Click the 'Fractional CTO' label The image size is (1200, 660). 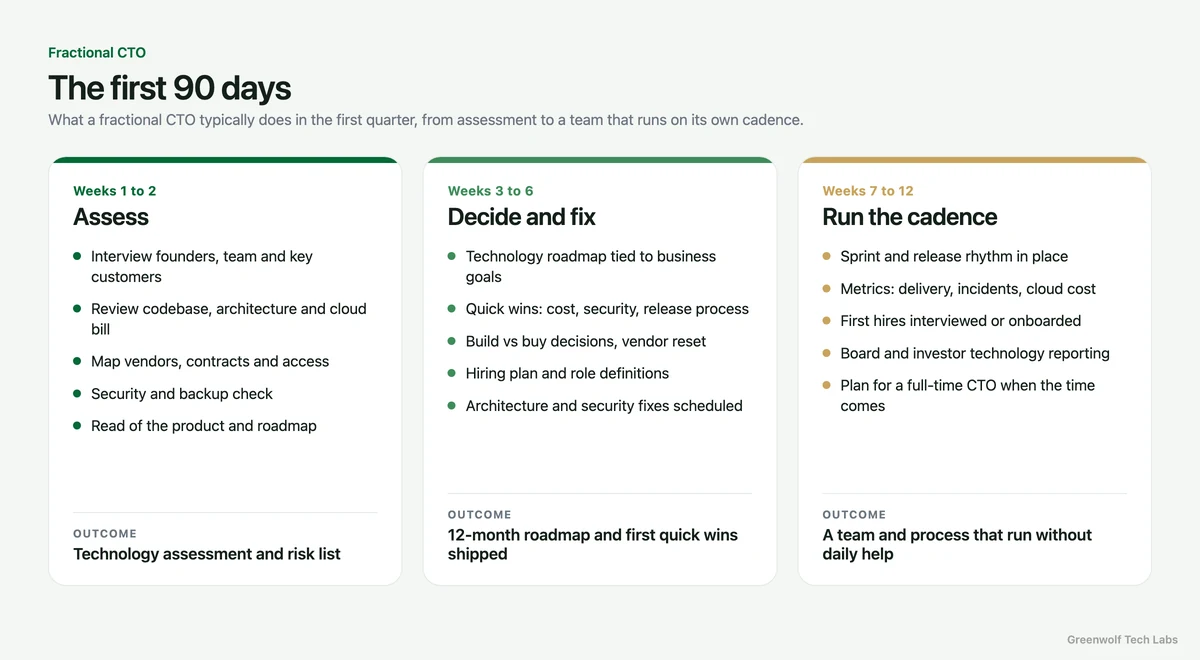pyautogui.click(x=97, y=52)
